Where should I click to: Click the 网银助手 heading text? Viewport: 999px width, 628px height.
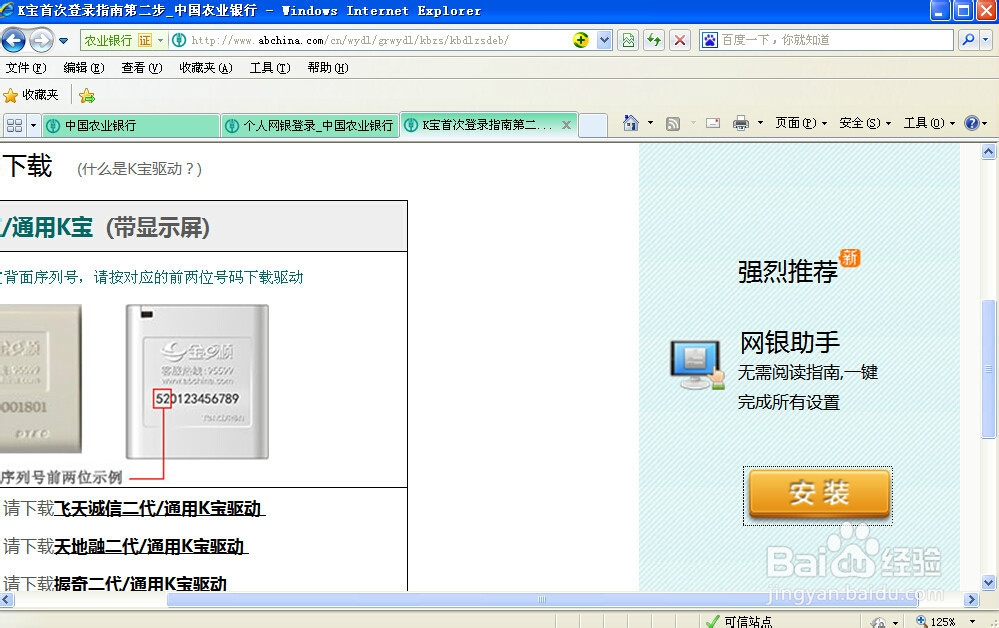(x=790, y=343)
